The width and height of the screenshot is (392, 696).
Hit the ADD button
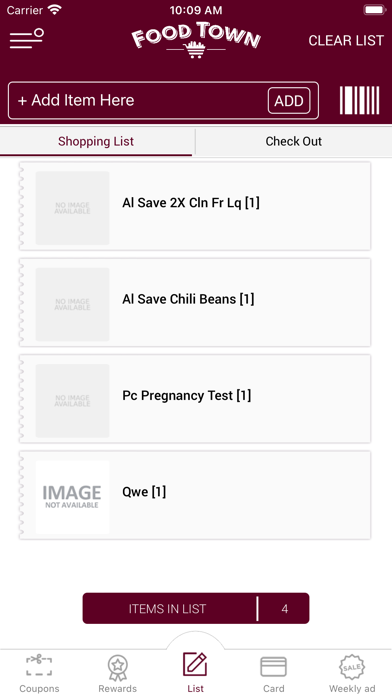pyautogui.click(x=289, y=101)
